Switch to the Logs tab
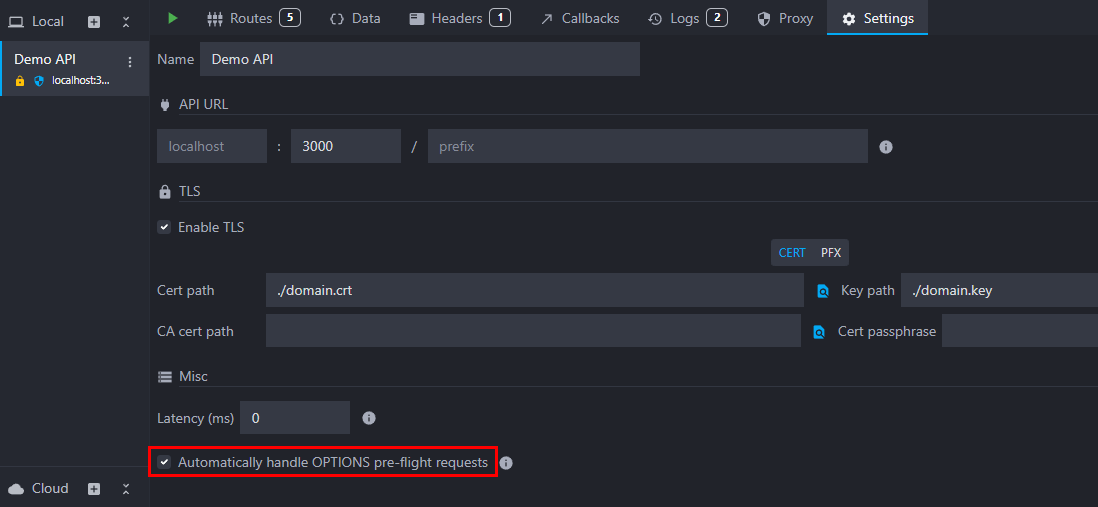 (687, 18)
